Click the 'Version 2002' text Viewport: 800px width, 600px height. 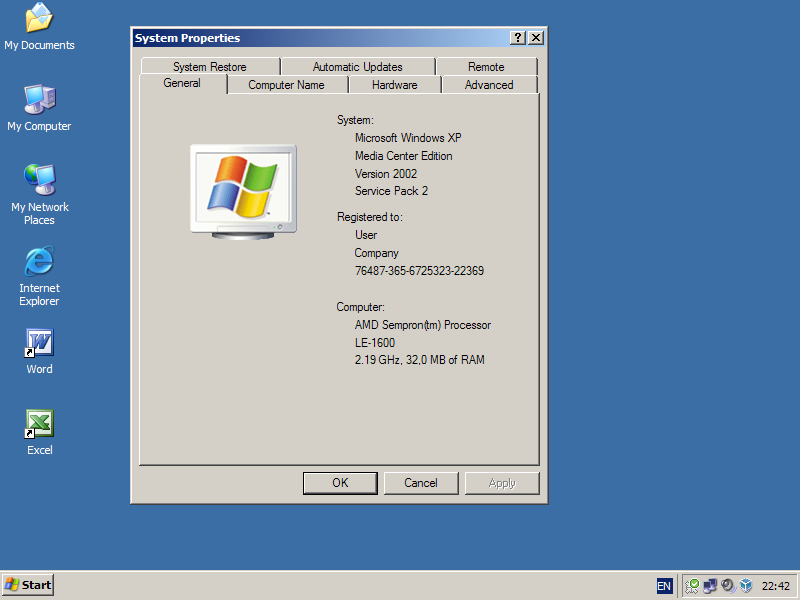(x=386, y=173)
